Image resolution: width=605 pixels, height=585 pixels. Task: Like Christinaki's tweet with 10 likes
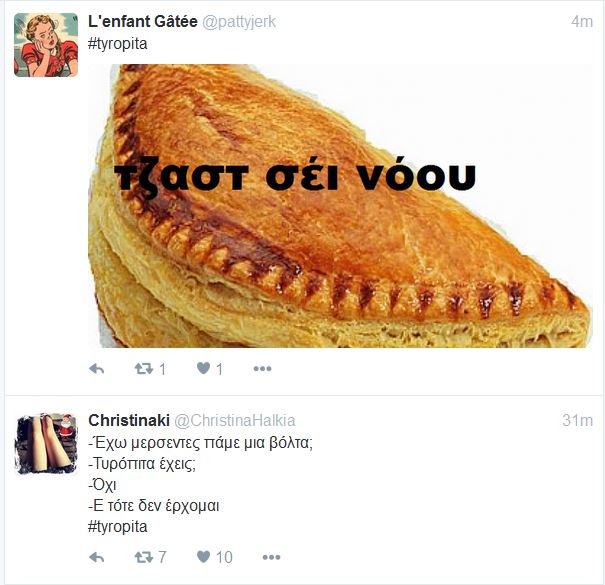(x=203, y=556)
